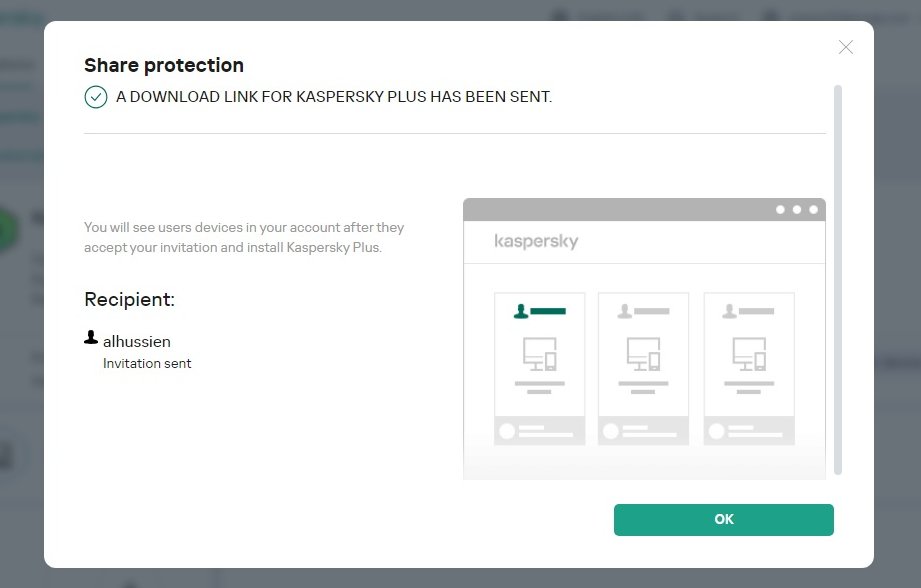Click the download link sent confirmation message

[x=334, y=97]
